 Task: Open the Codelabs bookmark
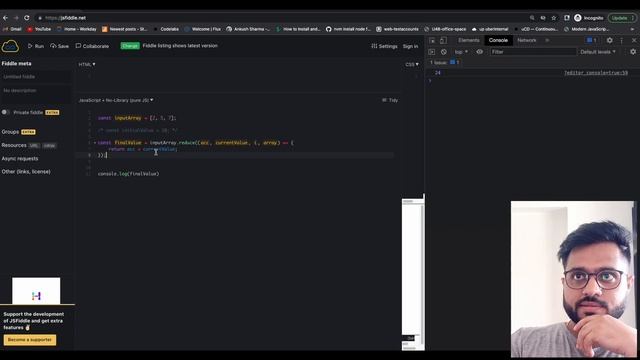pos(166,29)
